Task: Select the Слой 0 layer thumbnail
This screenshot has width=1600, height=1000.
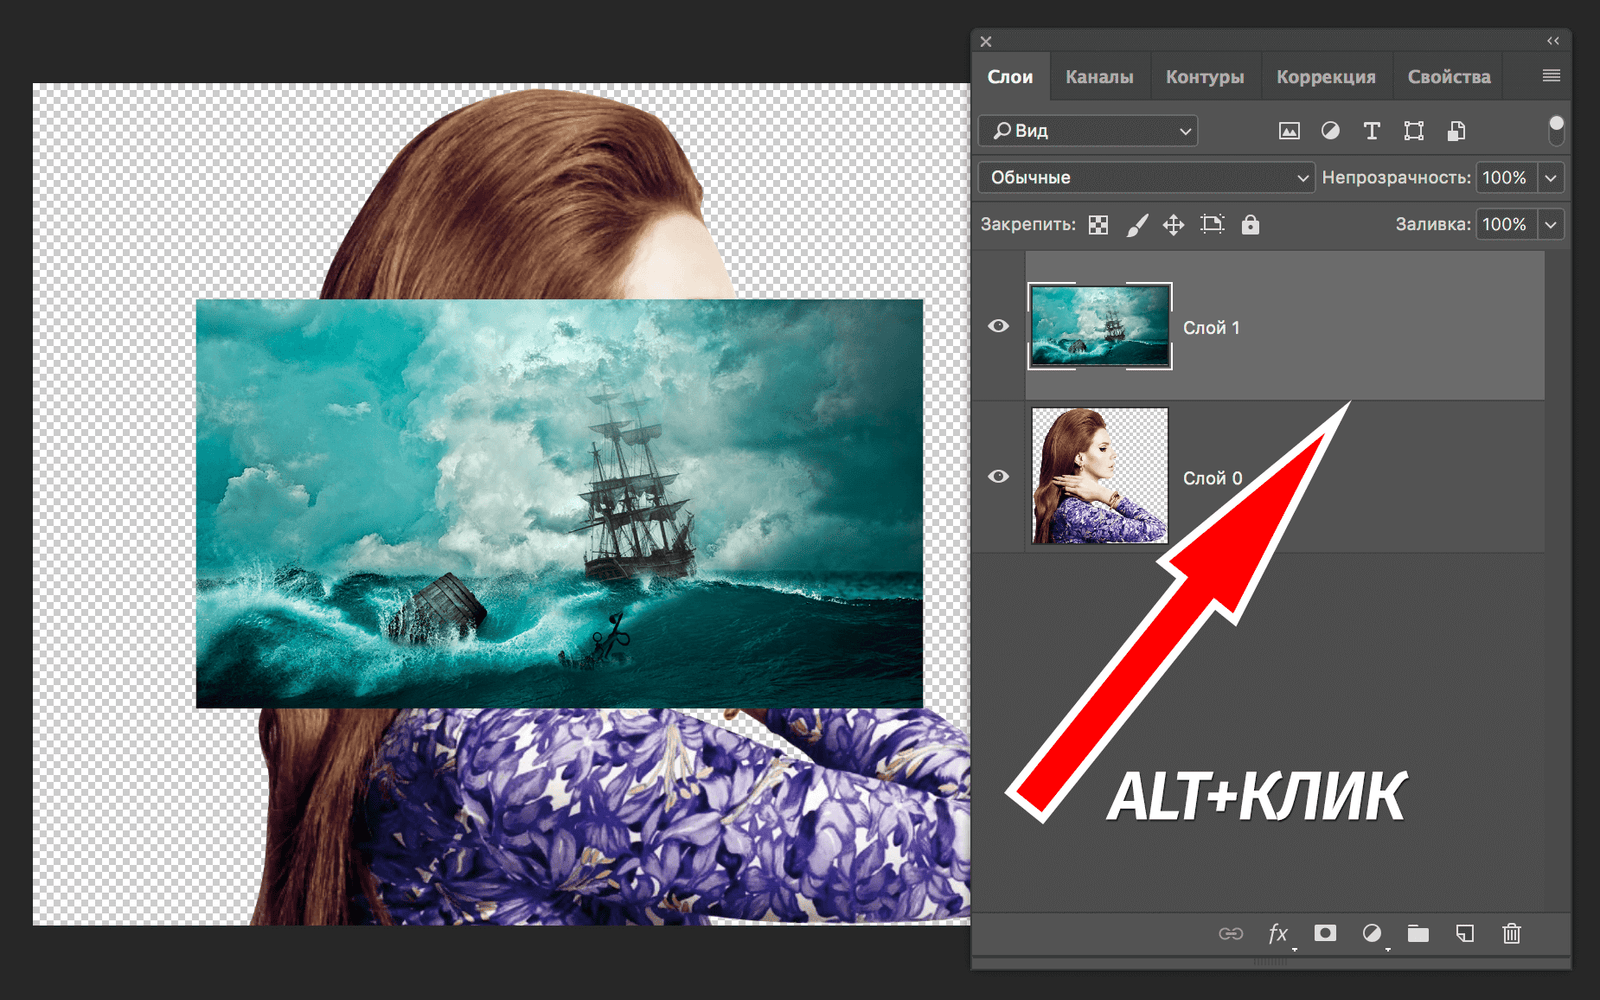Action: pyautogui.click(x=1099, y=476)
